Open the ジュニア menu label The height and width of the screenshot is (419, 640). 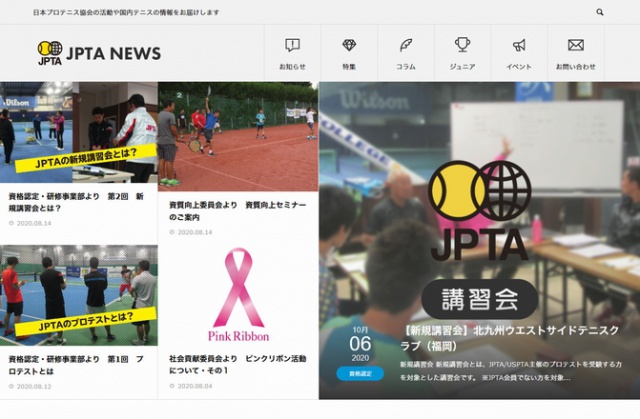[x=462, y=67]
